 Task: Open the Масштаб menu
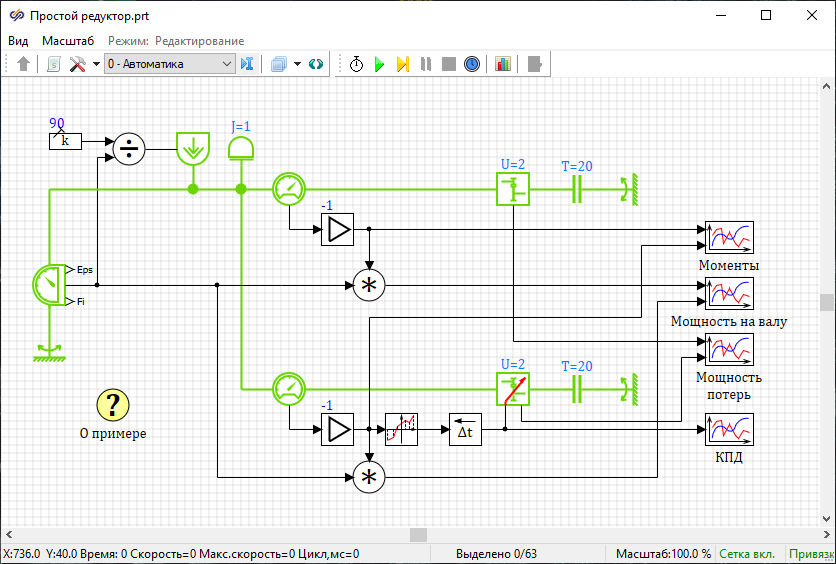tap(68, 41)
